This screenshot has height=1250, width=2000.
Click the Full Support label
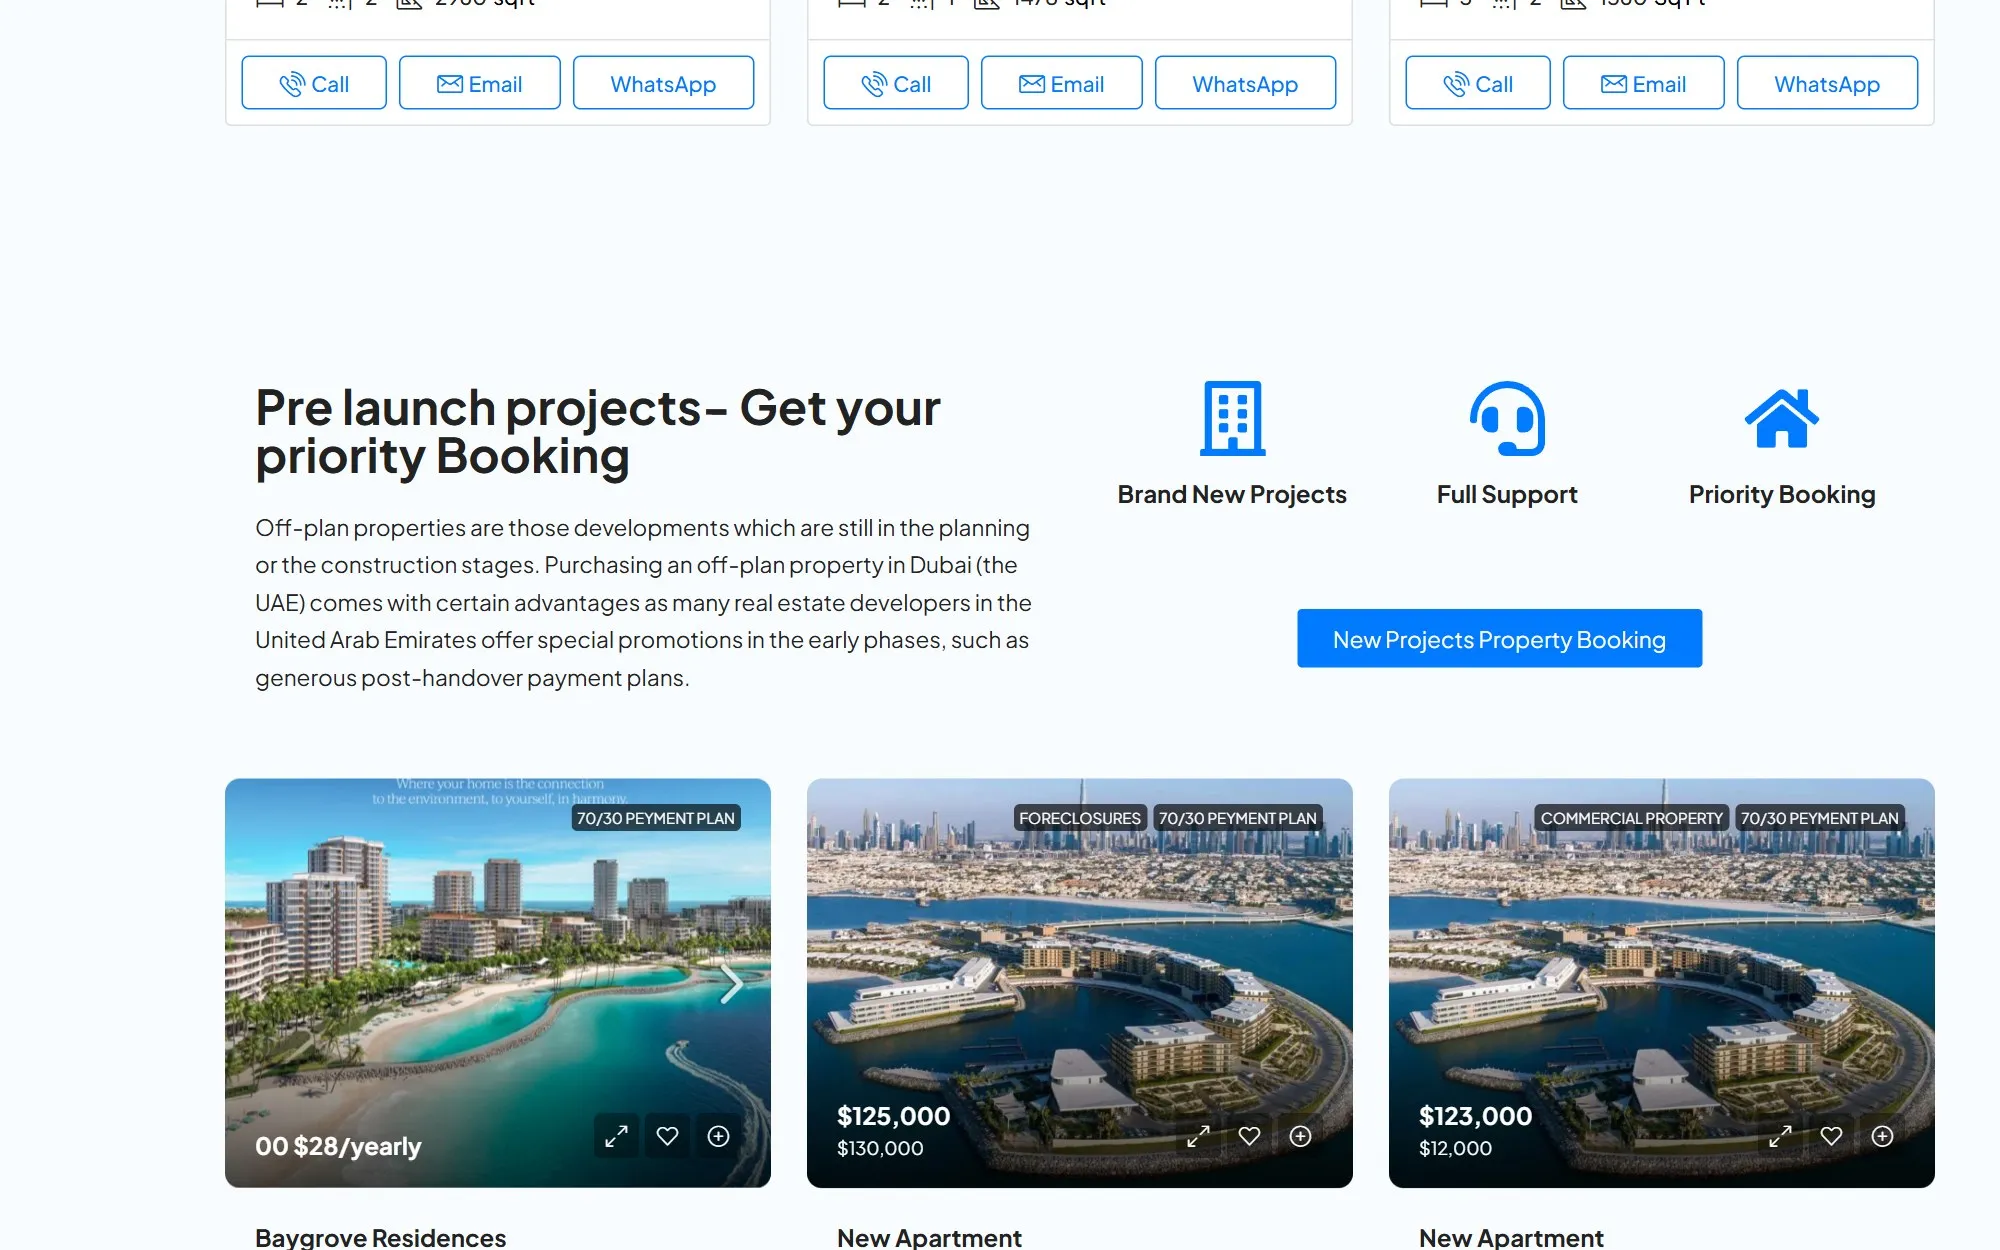point(1507,494)
